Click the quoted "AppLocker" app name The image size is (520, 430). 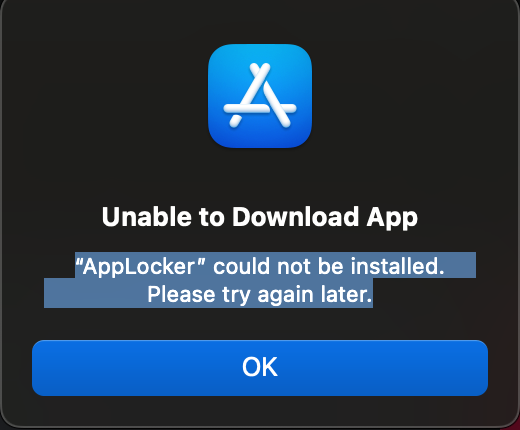pyautogui.click(x=140, y=267)
